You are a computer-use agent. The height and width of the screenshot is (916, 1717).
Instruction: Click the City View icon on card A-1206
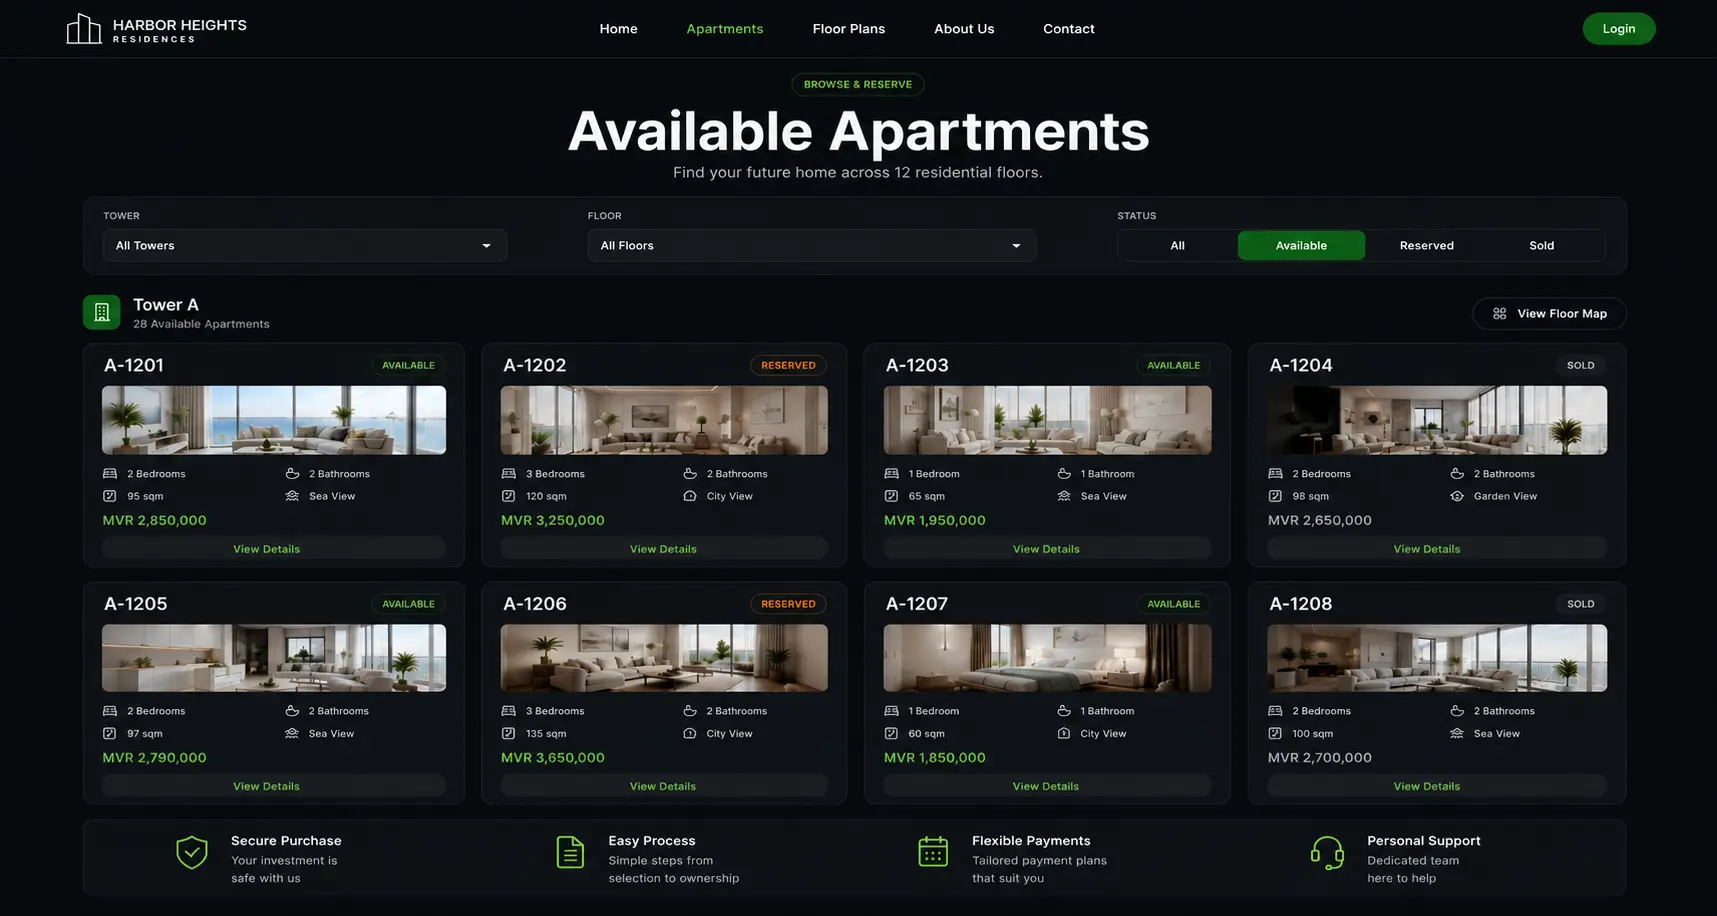pyautogui.click(x=690, y=734)
